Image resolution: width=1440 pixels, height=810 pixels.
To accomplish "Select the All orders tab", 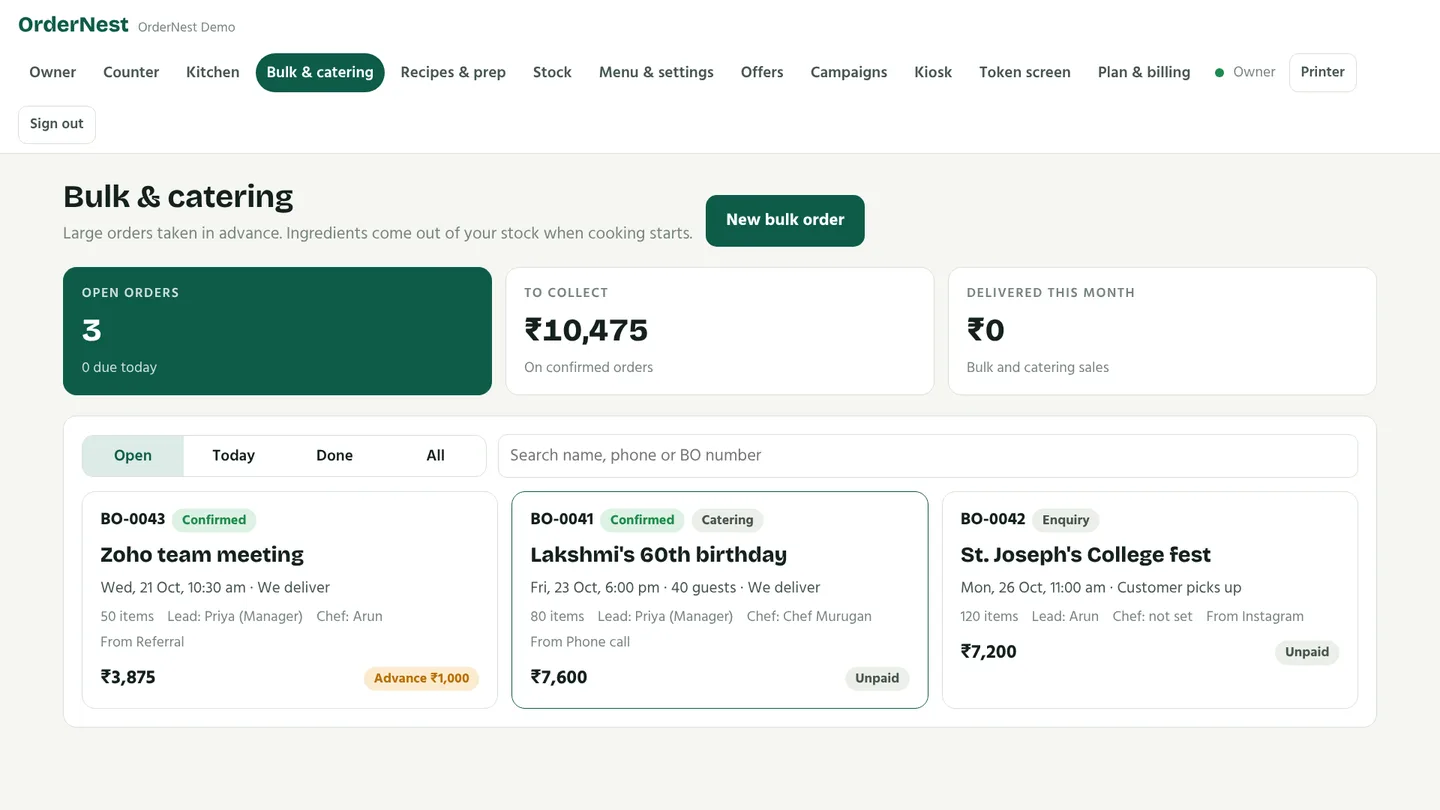I will click(435, 455).
